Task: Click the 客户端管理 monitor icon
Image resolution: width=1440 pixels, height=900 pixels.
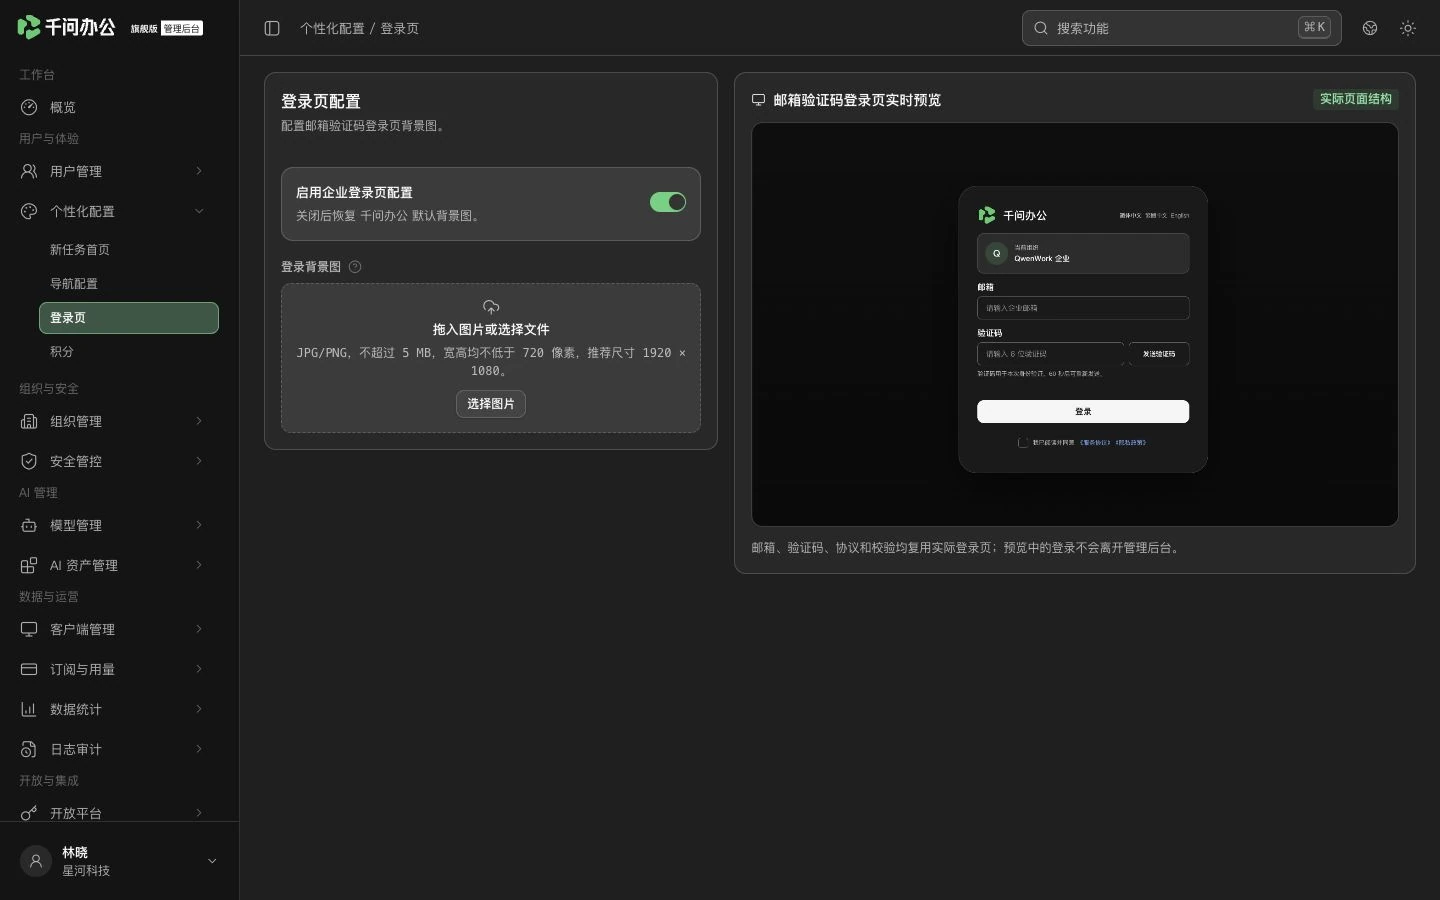Action: click(x=29, y=629)
